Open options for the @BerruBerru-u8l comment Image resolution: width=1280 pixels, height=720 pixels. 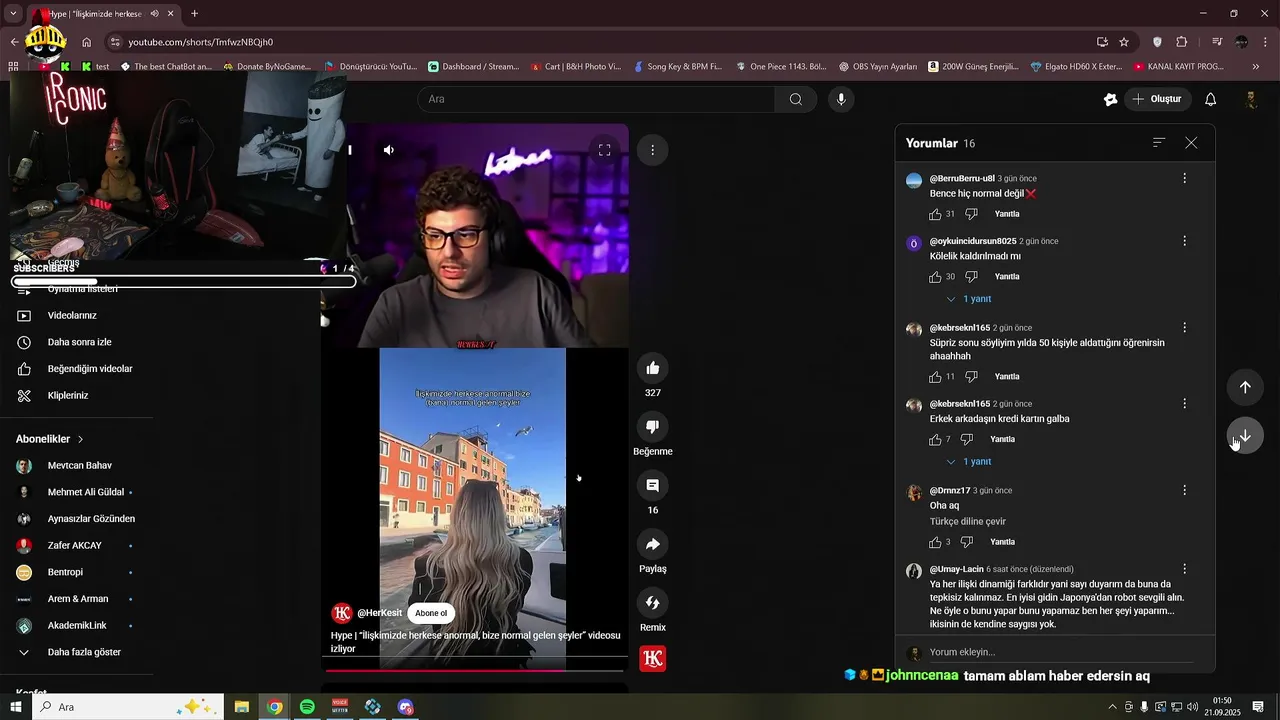[1184, 178]
